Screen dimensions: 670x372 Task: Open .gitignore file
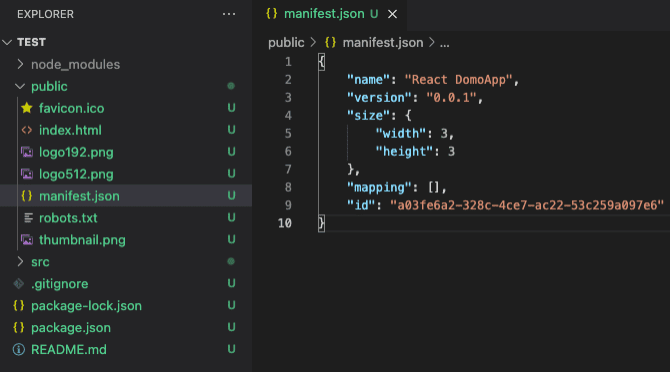click(x=59, y=284)
